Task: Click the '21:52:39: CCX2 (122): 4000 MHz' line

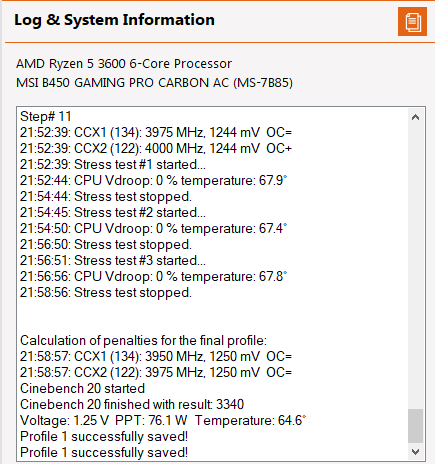Action: 156,148
